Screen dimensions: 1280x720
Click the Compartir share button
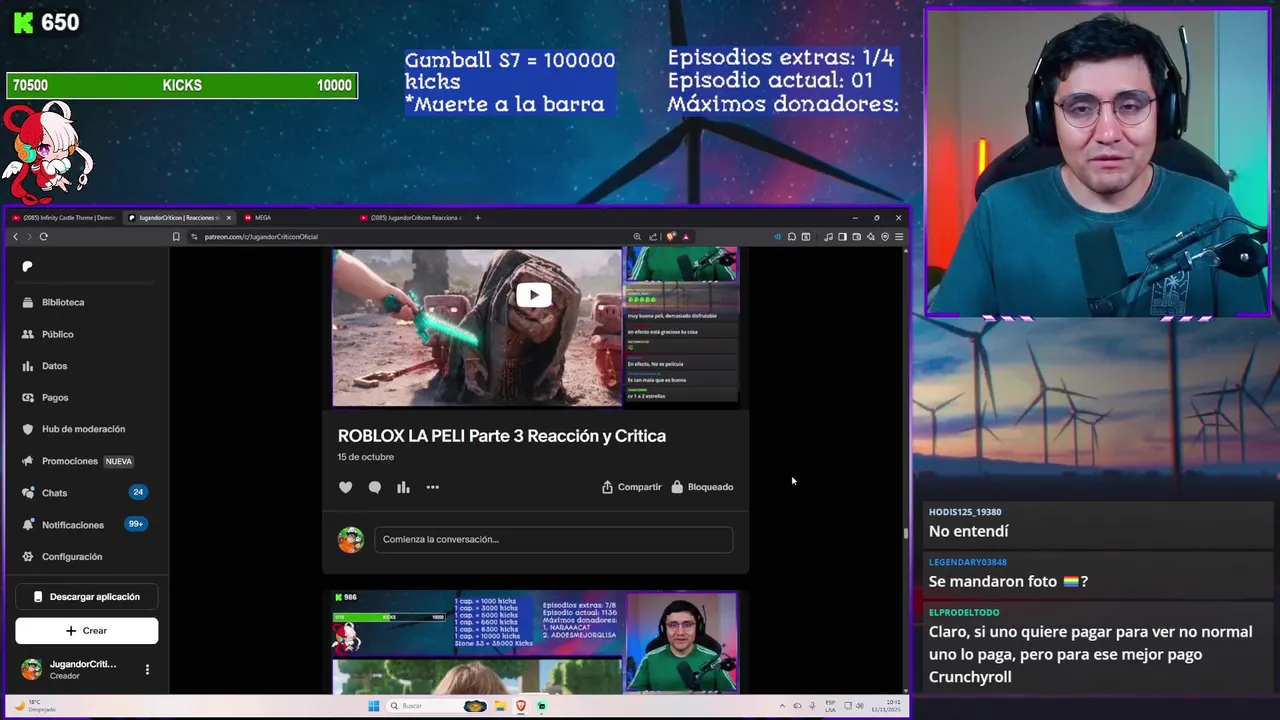(x=631, y=487)
